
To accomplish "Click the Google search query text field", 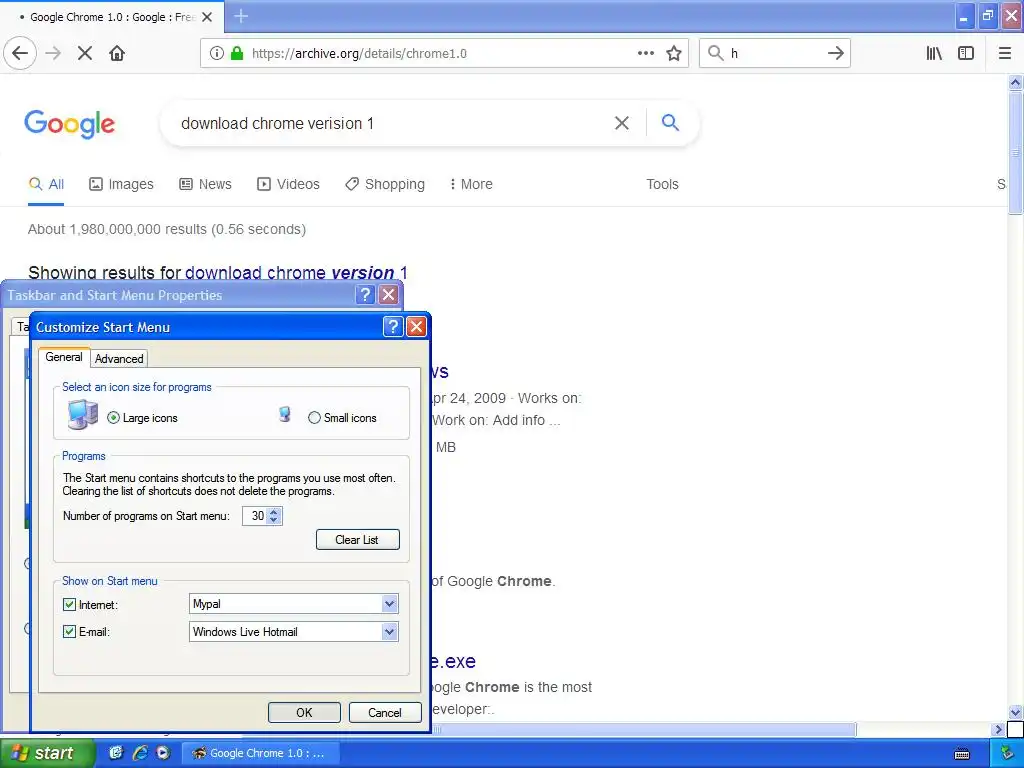I will point(393,123).
